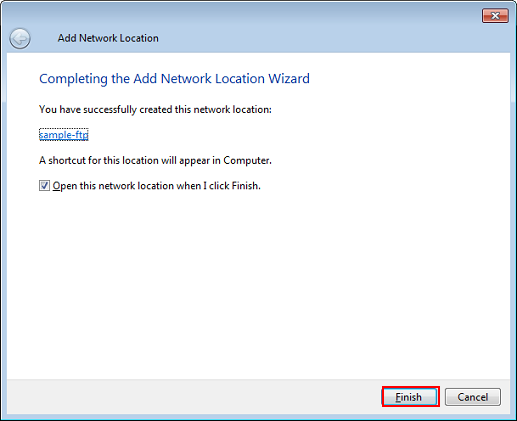Screen dimensions: 517x421
Task: Click the gray footer bar left of Finish
Action: 193,397
